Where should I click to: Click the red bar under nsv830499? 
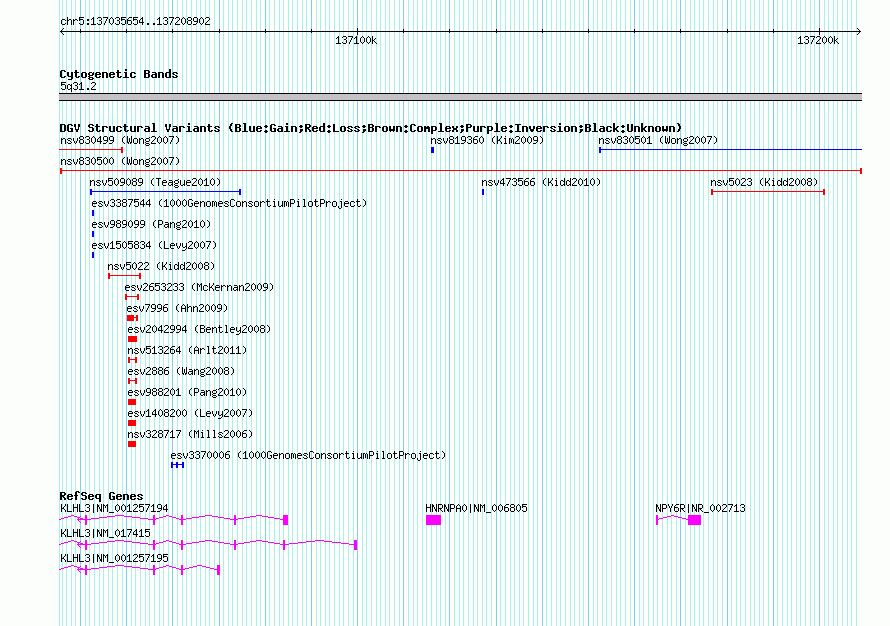tap(91, 150)
